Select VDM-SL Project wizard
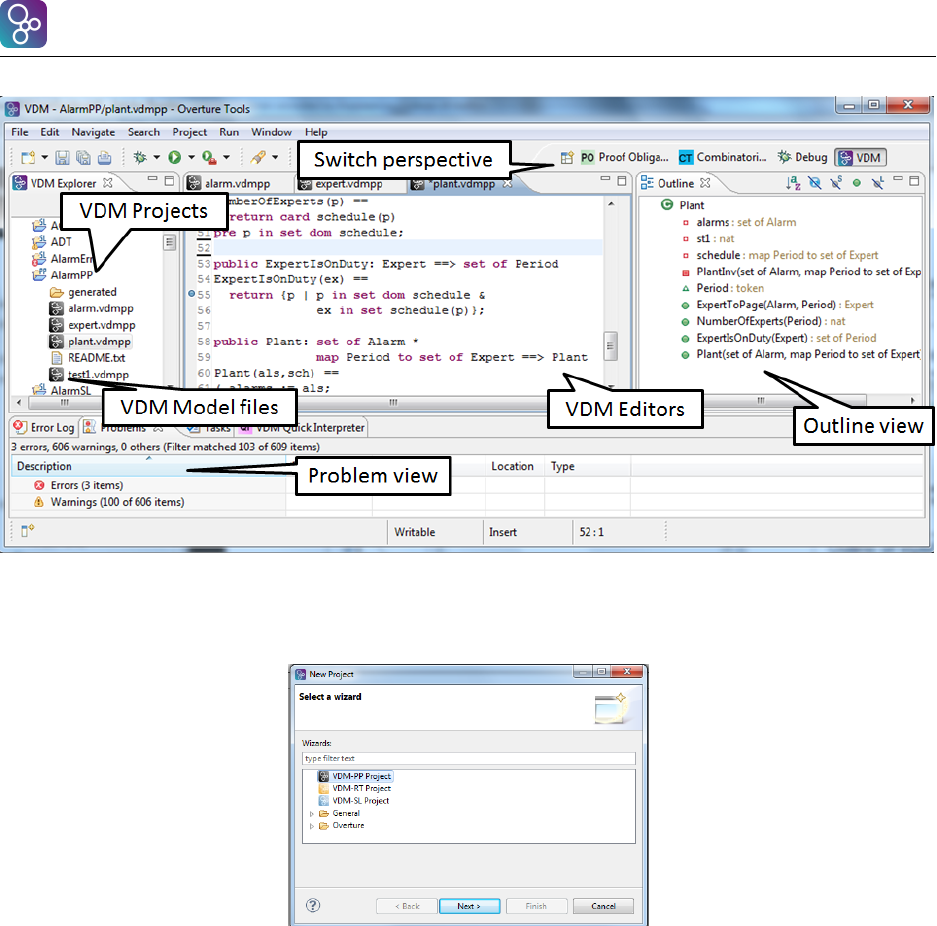 click(x=354, y=801)
